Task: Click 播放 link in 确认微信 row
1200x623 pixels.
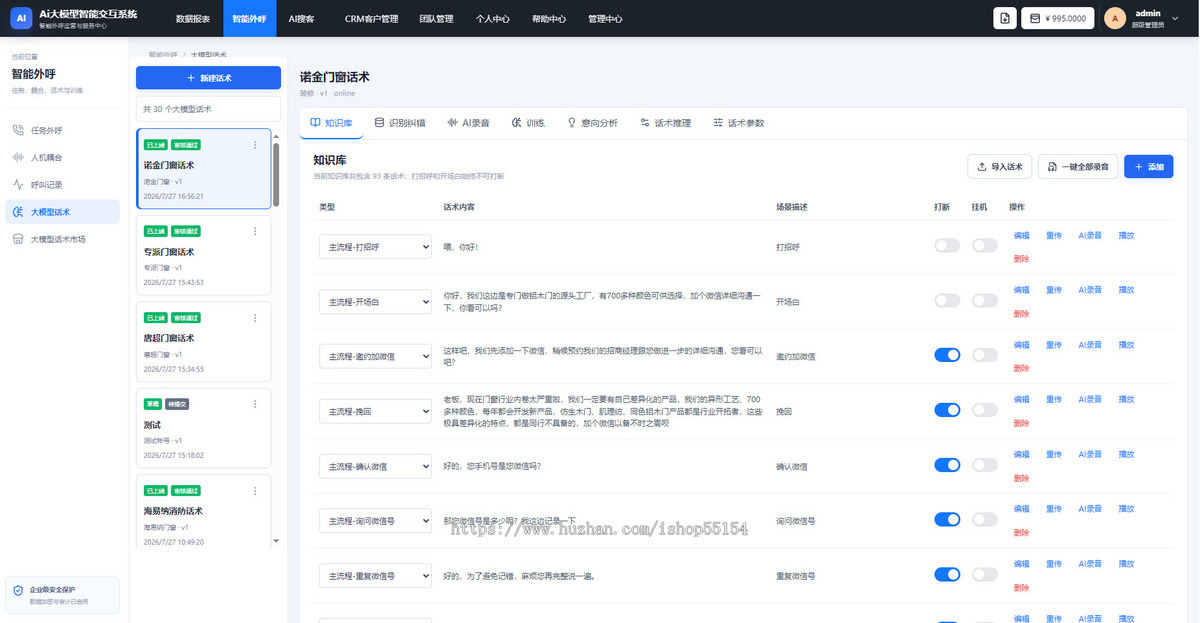Action: pos(1127,454)
